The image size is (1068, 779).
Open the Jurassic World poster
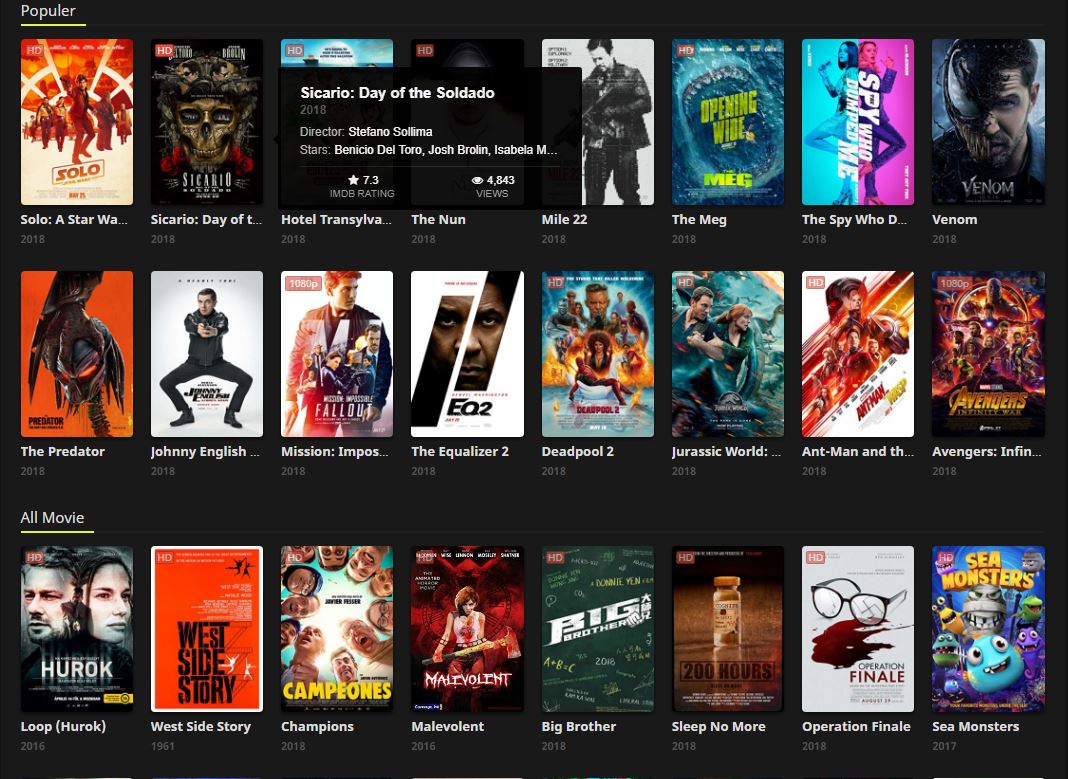point(727,354)
